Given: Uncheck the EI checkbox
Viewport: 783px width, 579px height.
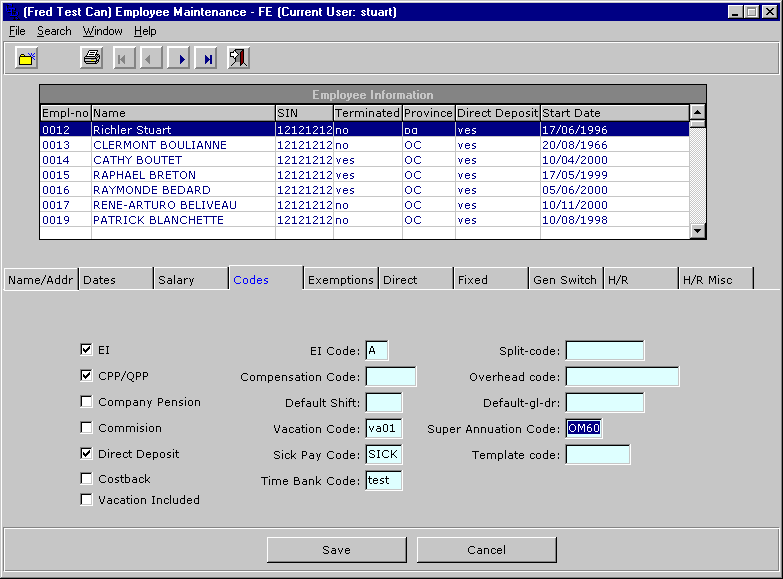Looking at the screenshot, I should tap(87, 350).
